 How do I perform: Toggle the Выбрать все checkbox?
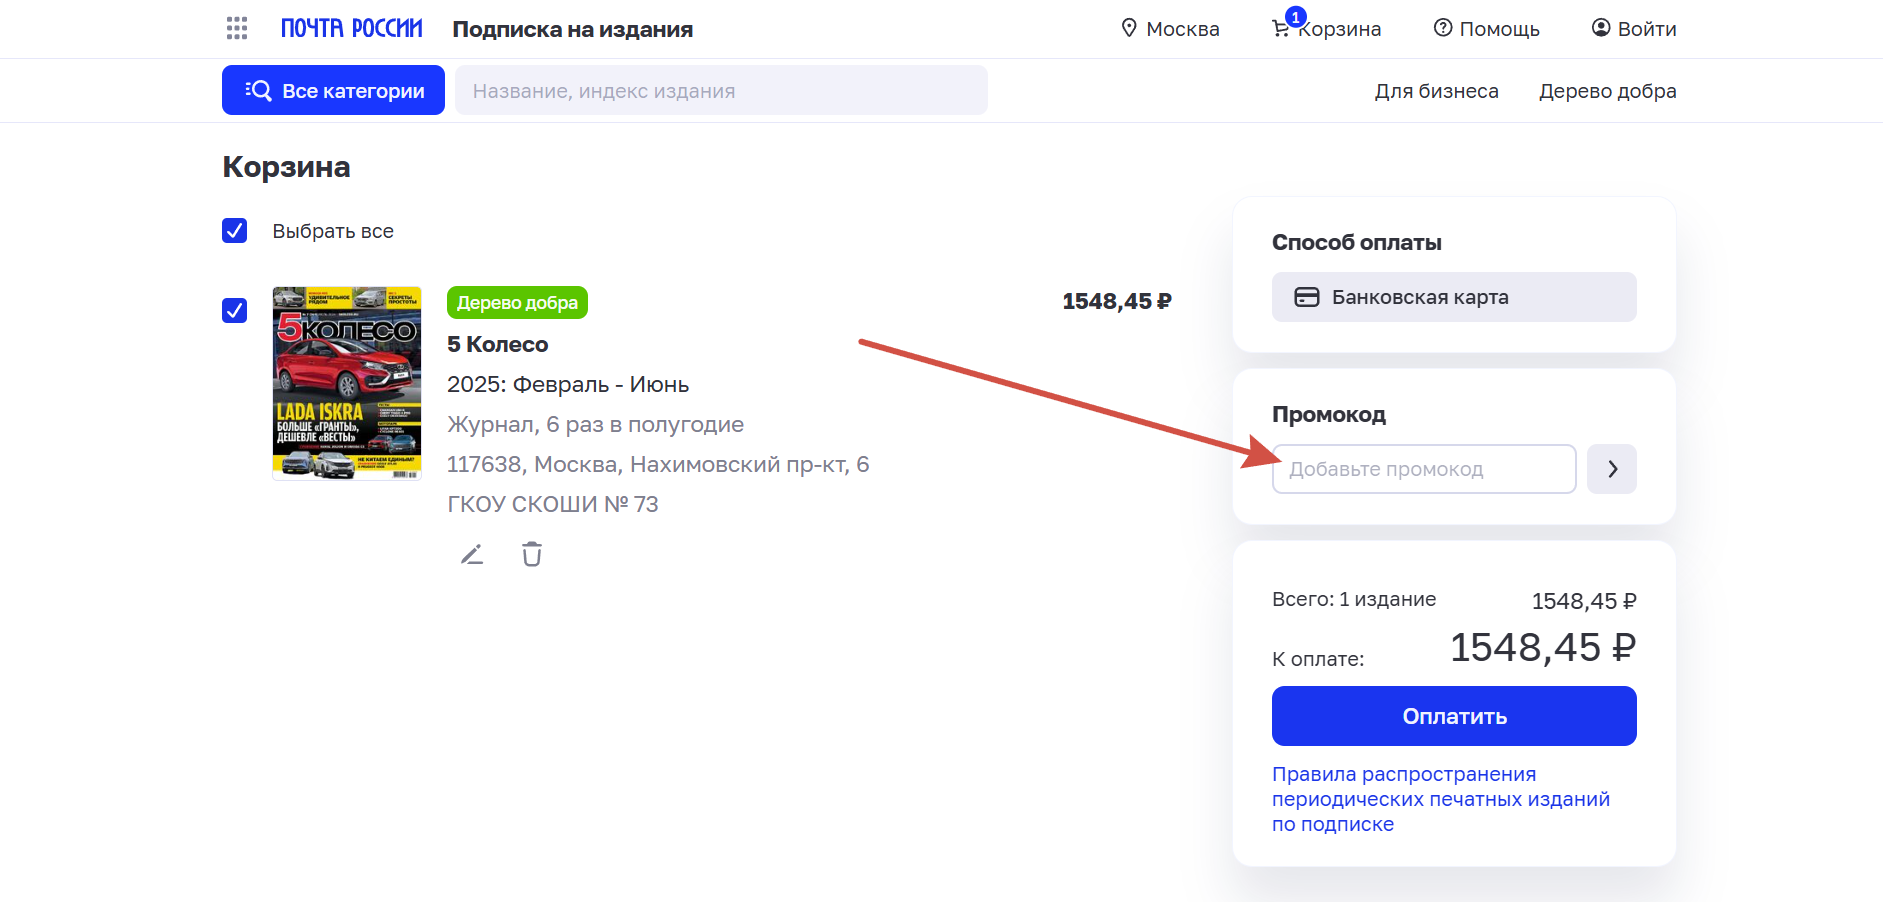235,231
